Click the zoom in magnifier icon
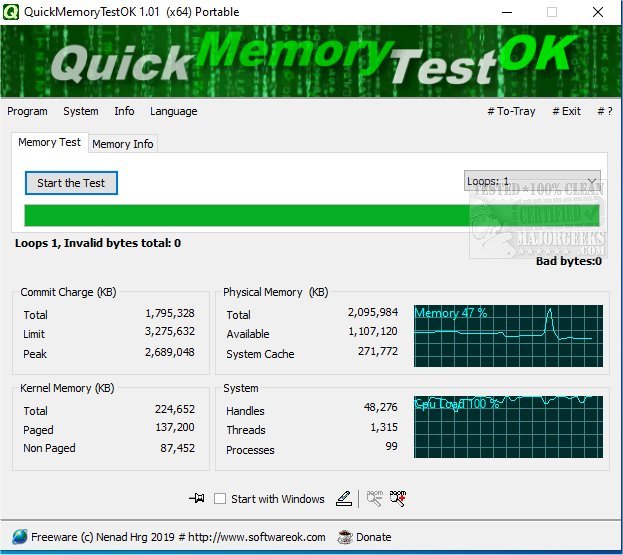 pos(399,498)
